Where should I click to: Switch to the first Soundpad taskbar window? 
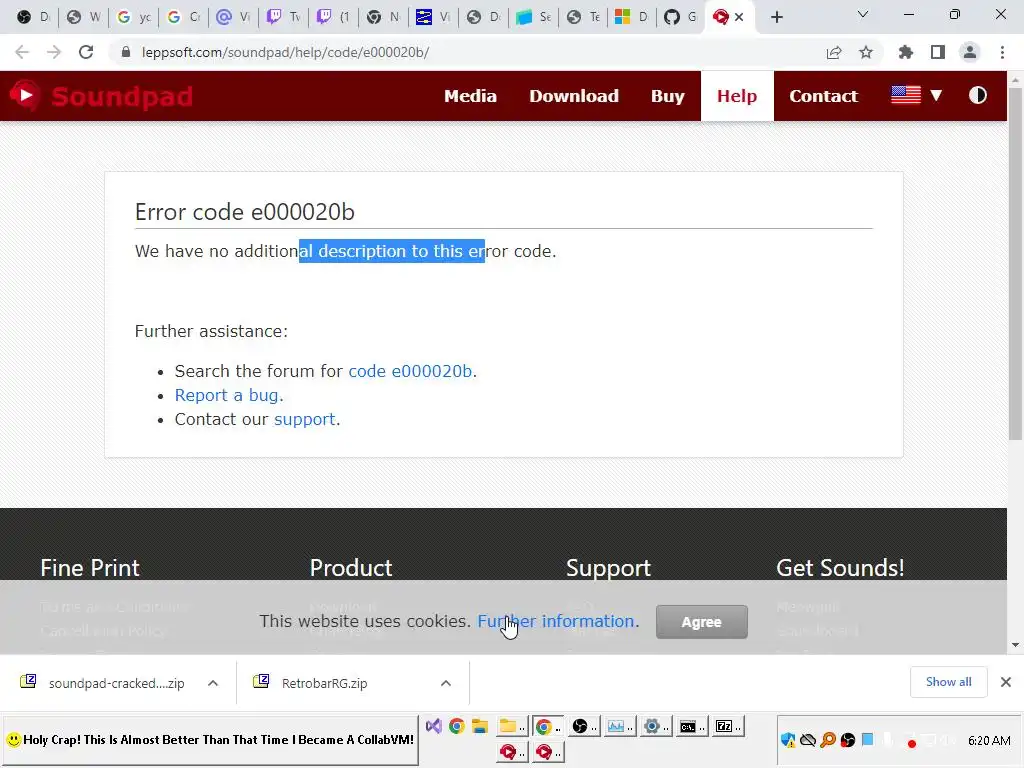point(512,752)
